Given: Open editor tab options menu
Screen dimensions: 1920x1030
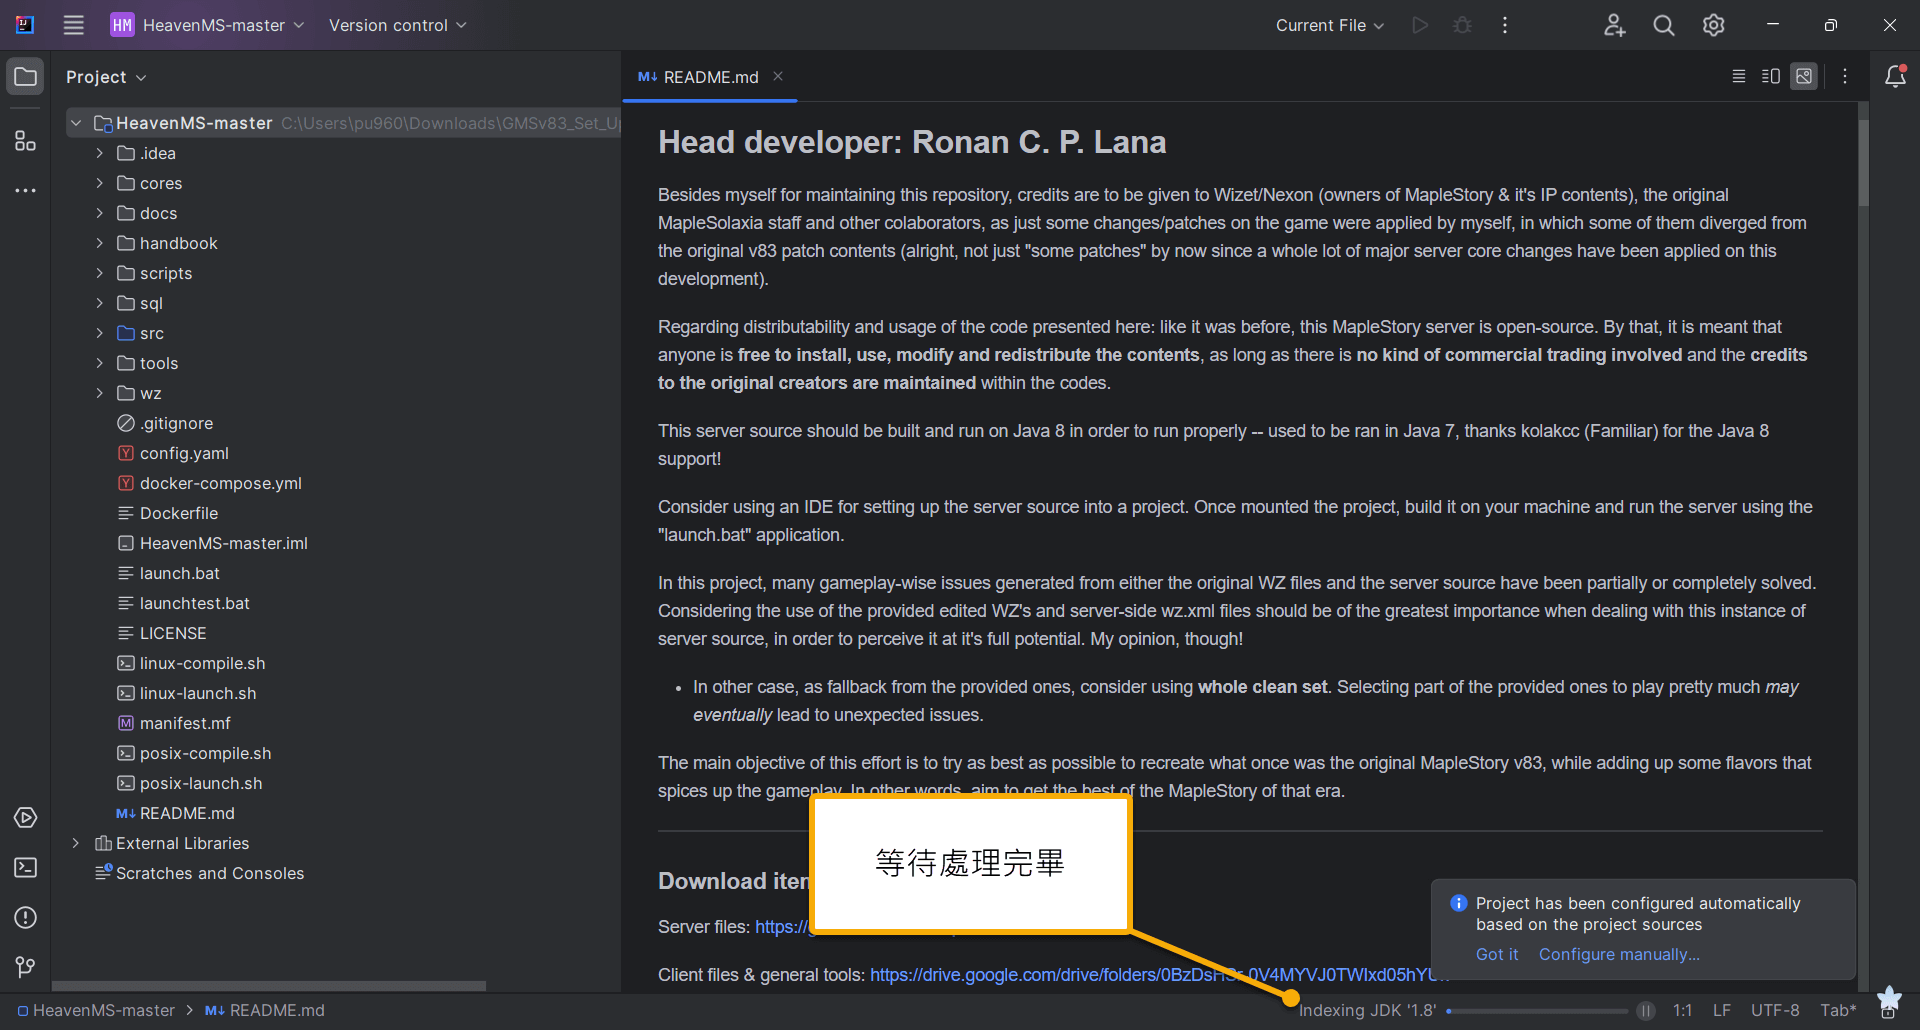Looking at the screenshot, I should [1845, 77].
